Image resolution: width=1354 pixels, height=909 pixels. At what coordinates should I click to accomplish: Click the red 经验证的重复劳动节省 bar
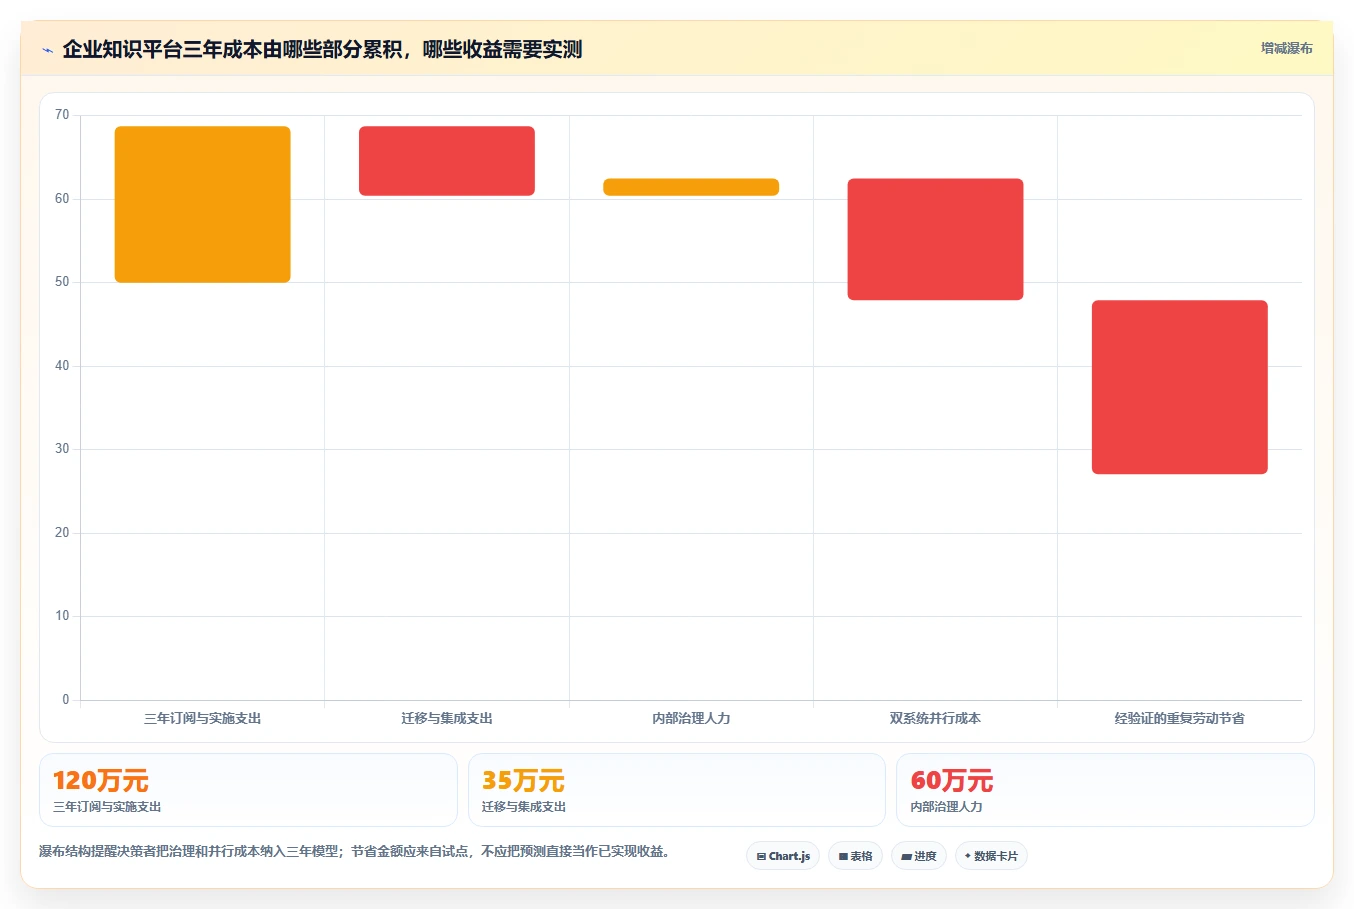coord(1180,387)
